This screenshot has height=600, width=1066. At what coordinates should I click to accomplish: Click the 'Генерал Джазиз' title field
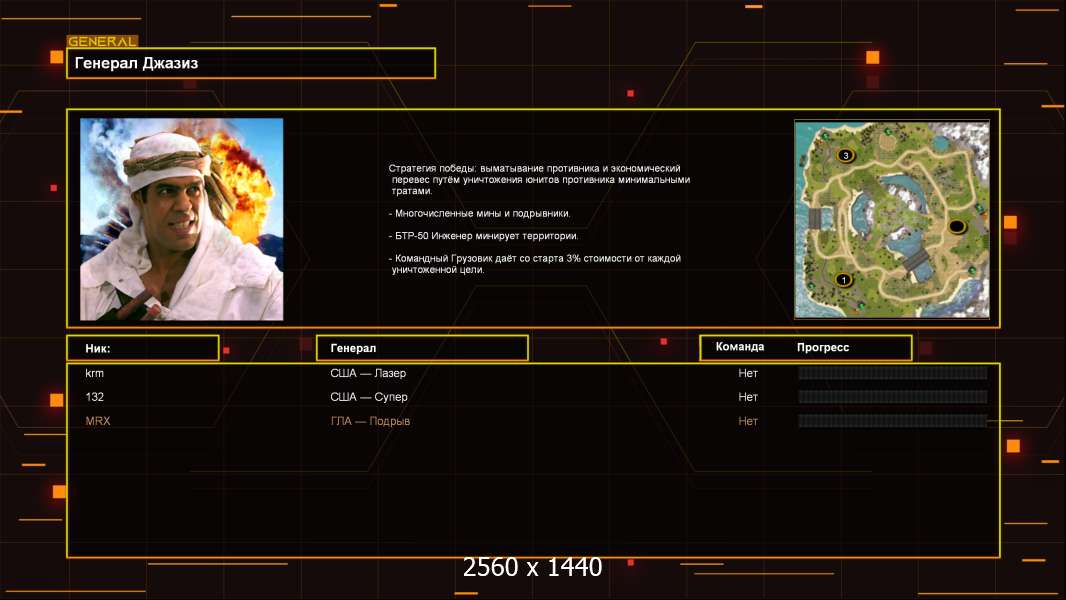click(x=251, y=63)
